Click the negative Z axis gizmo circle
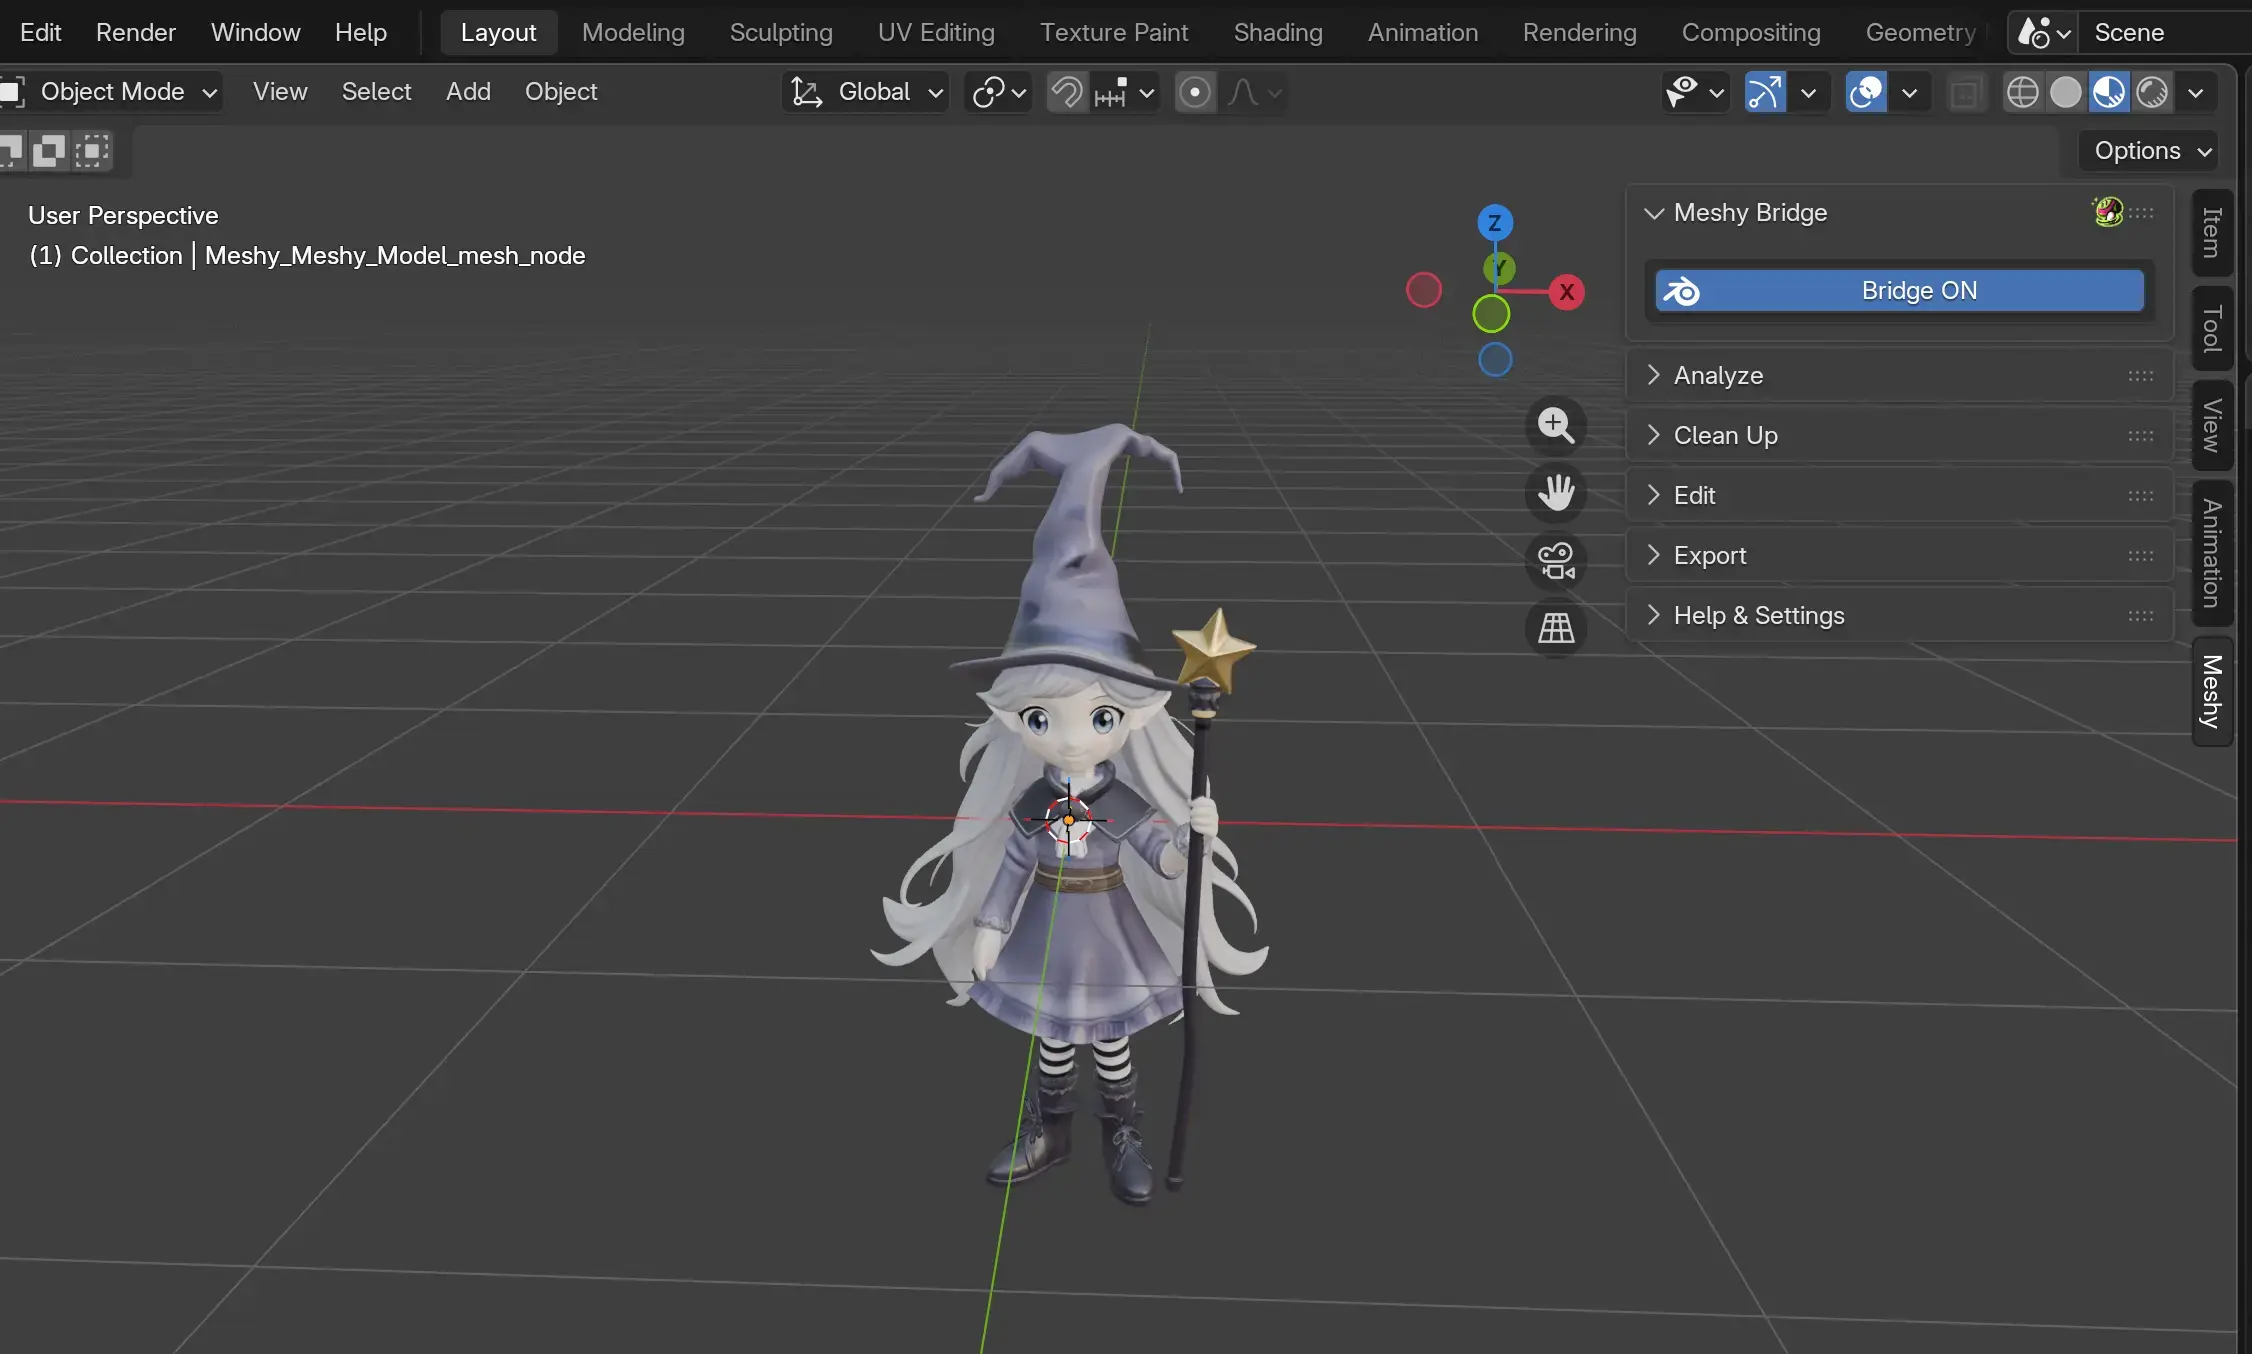This screenshot has height=1354, width=2252. tap(1495, 359)
